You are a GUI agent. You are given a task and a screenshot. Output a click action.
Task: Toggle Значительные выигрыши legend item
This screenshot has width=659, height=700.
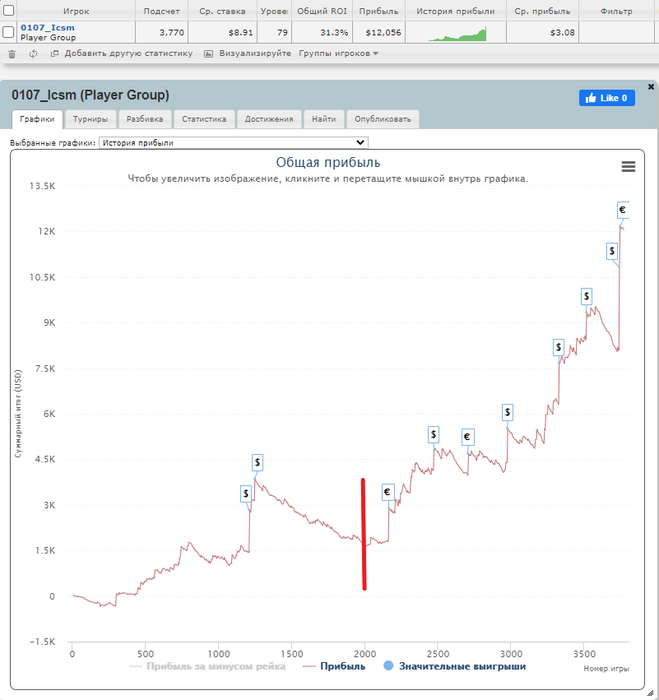pyautogui.click(x=455, y=667)
